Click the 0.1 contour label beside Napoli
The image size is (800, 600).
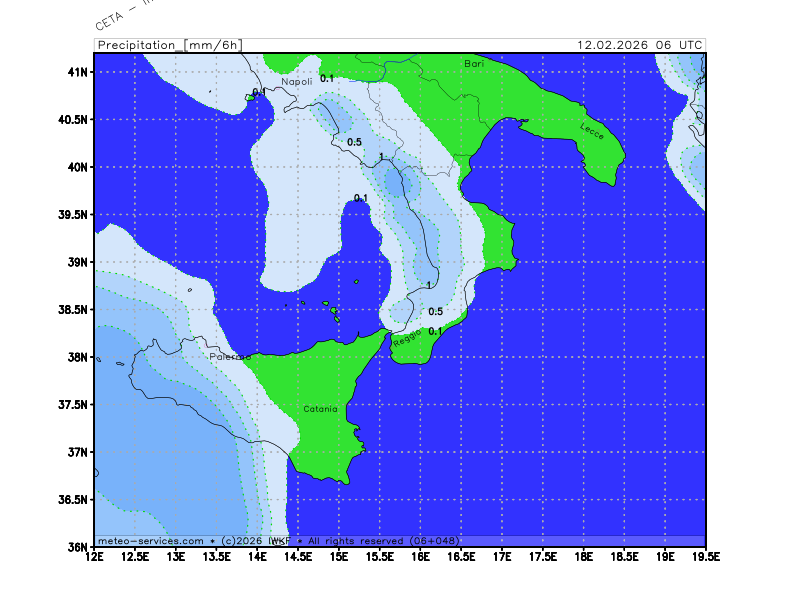(x=327, y=78)
